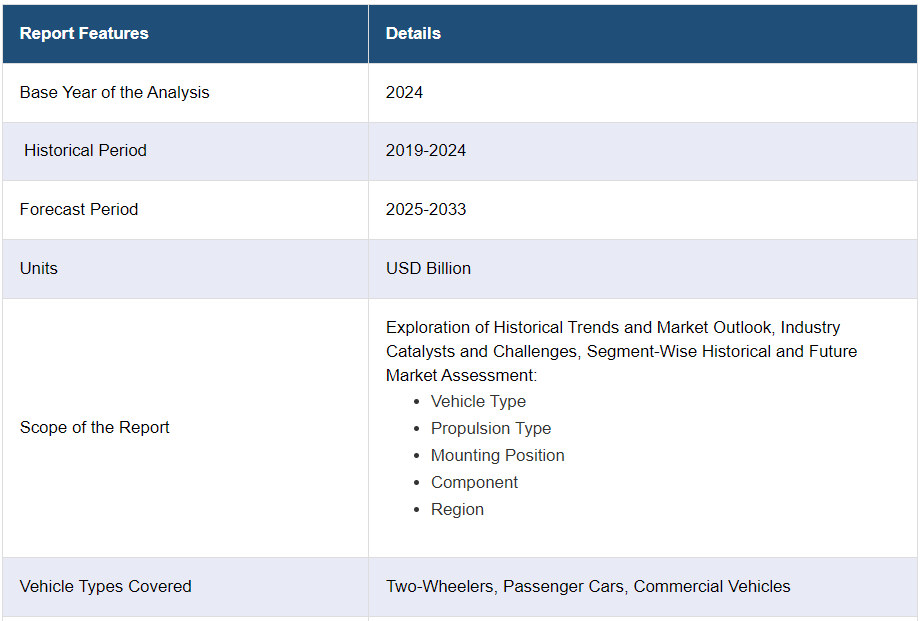Viewport: 922px width, 621px height.
Task: Click the 2024 base year value
Action: (404, 92)
